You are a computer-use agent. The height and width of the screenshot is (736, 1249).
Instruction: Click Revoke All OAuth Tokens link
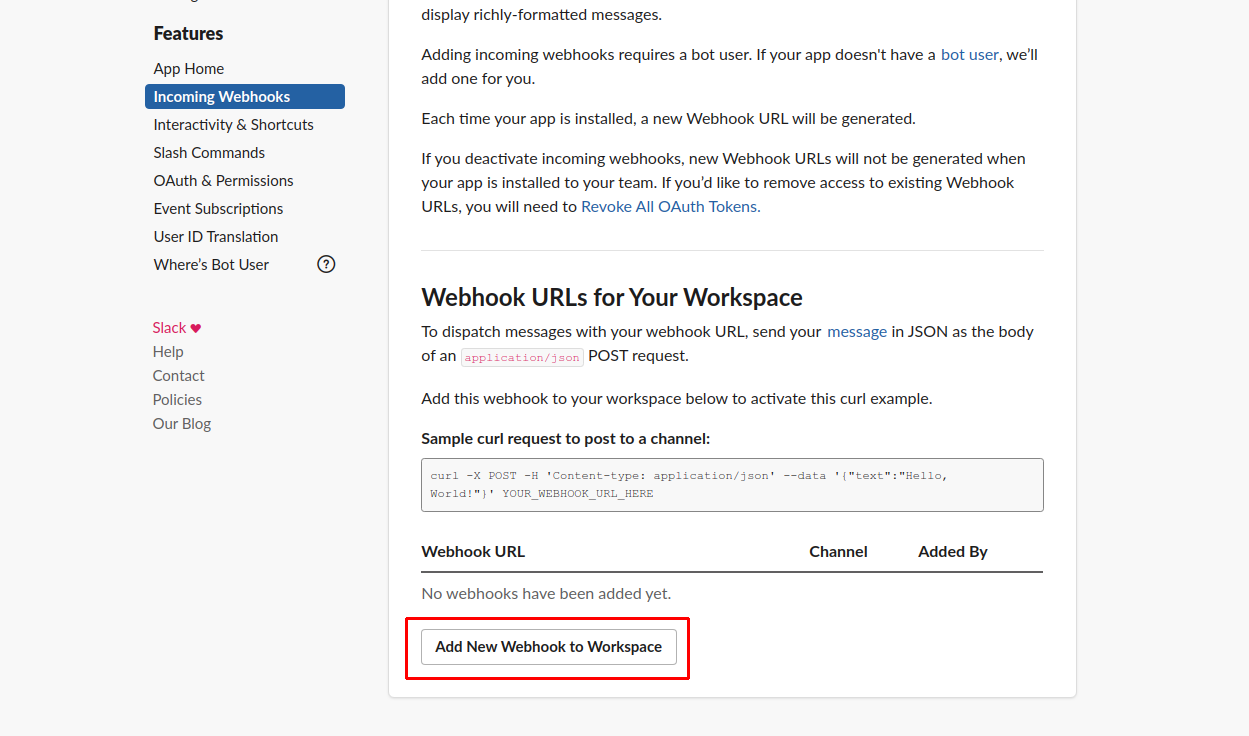point(671,207)
